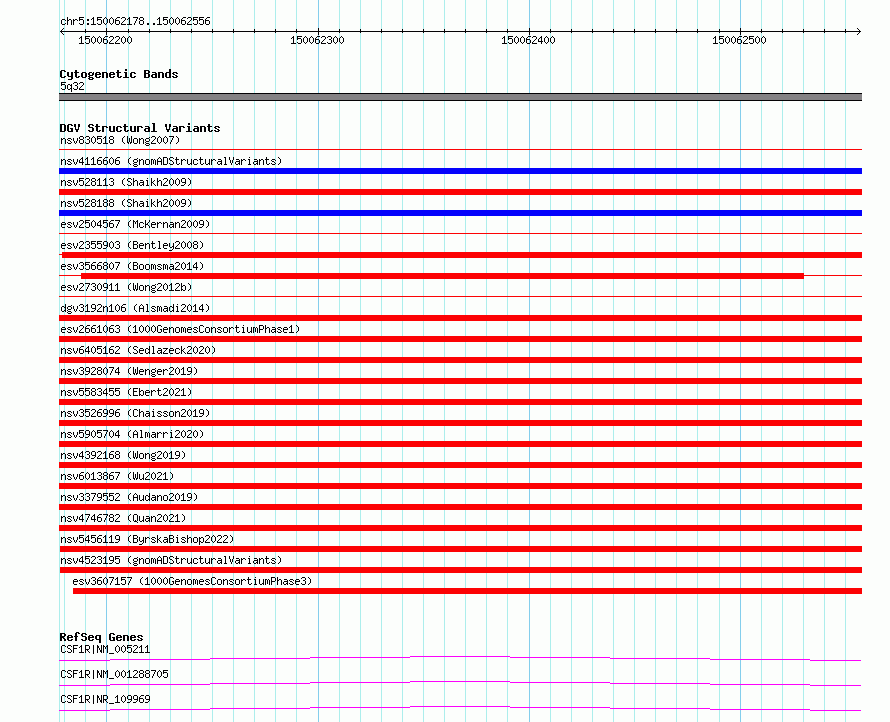Click the red bar under nsv6013867

point(460,486)
